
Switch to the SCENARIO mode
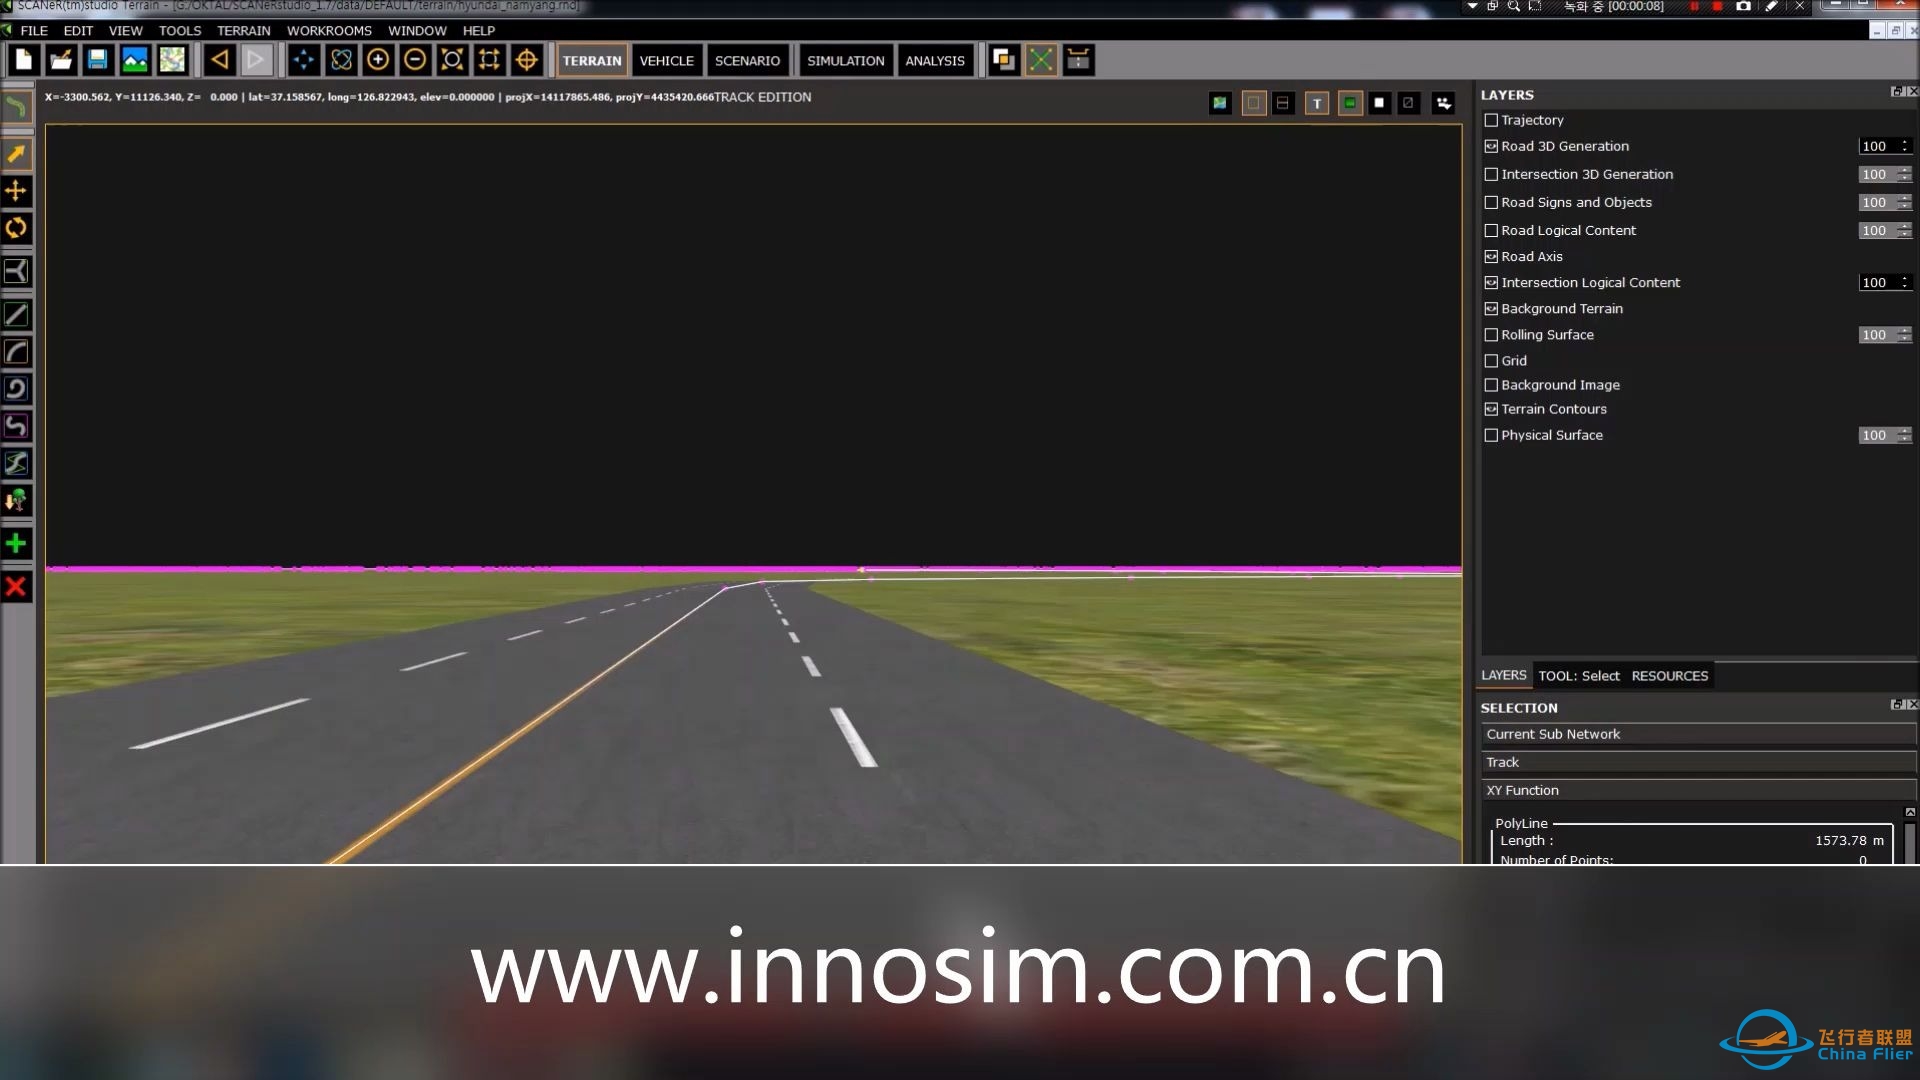click(x=747, y=60)
